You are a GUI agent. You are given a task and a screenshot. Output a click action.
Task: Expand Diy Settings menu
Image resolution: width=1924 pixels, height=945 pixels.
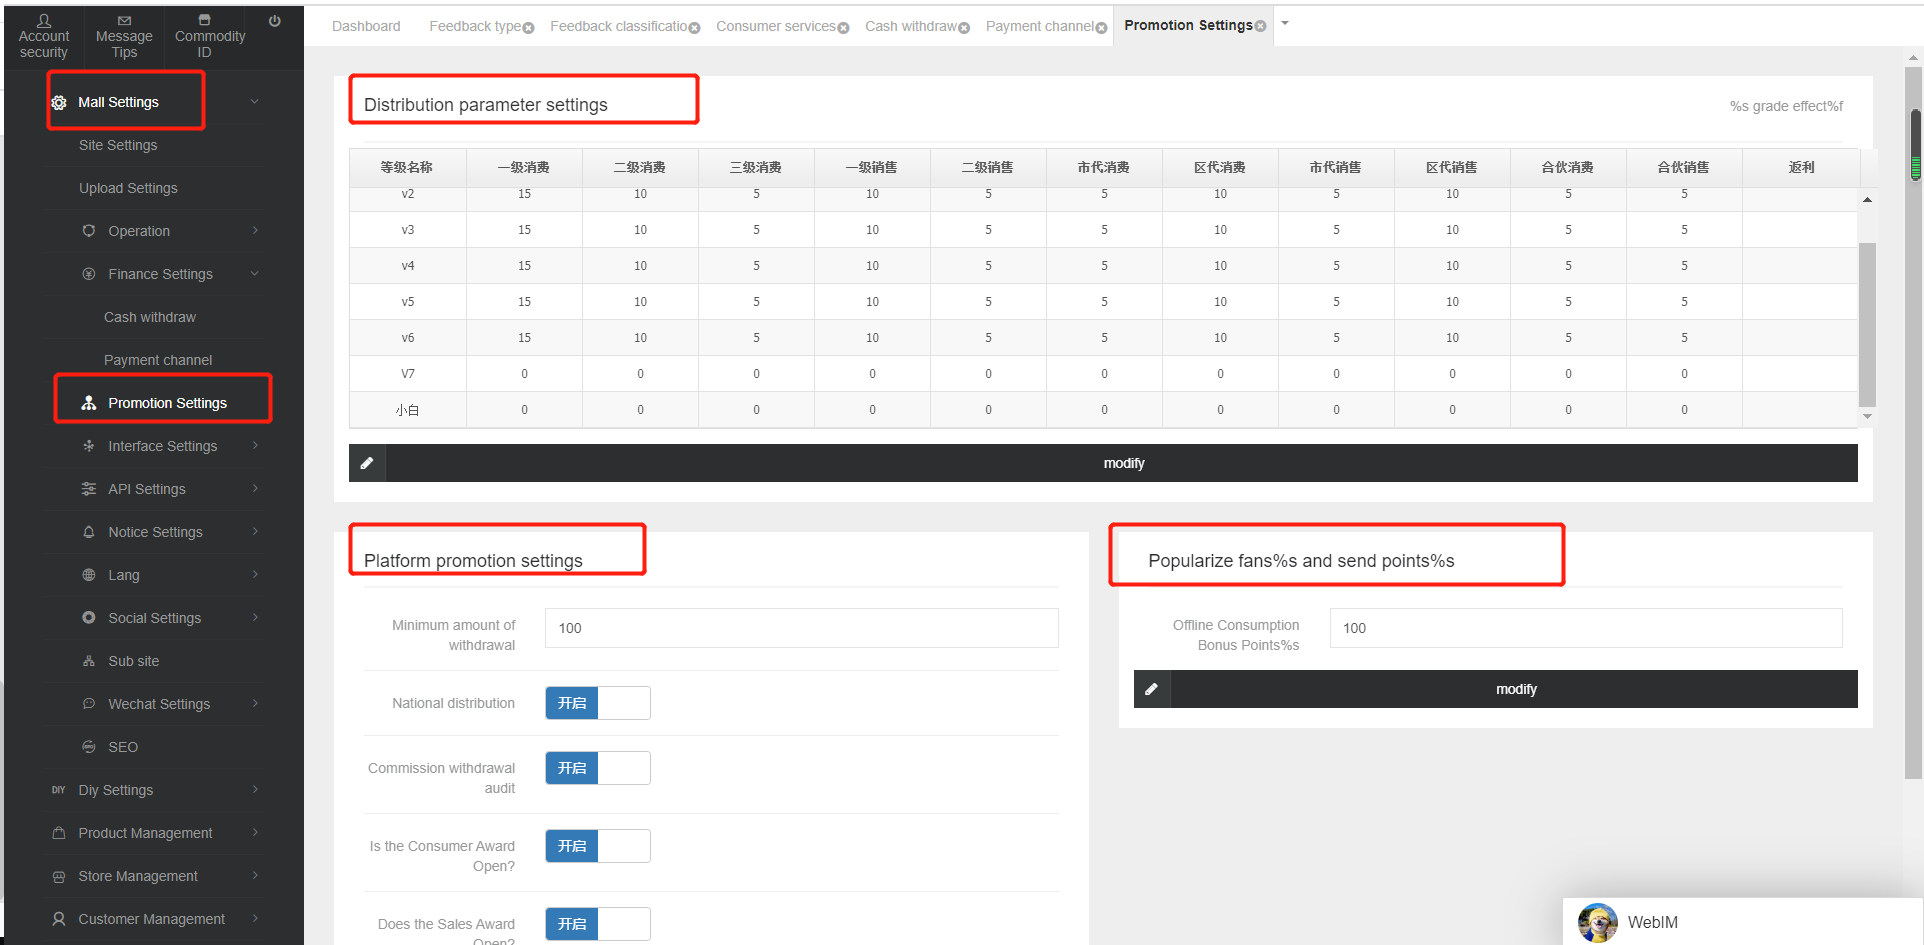click(255, 790)
